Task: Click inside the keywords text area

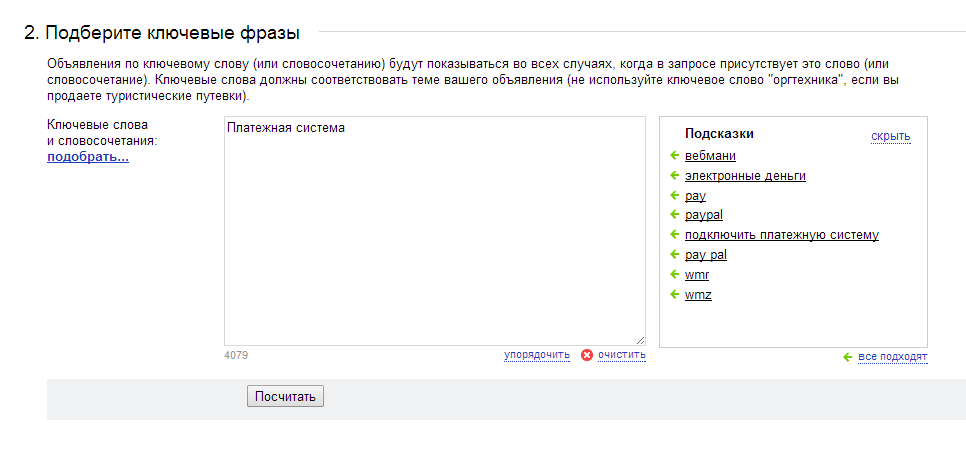Action: pos(434,231)
